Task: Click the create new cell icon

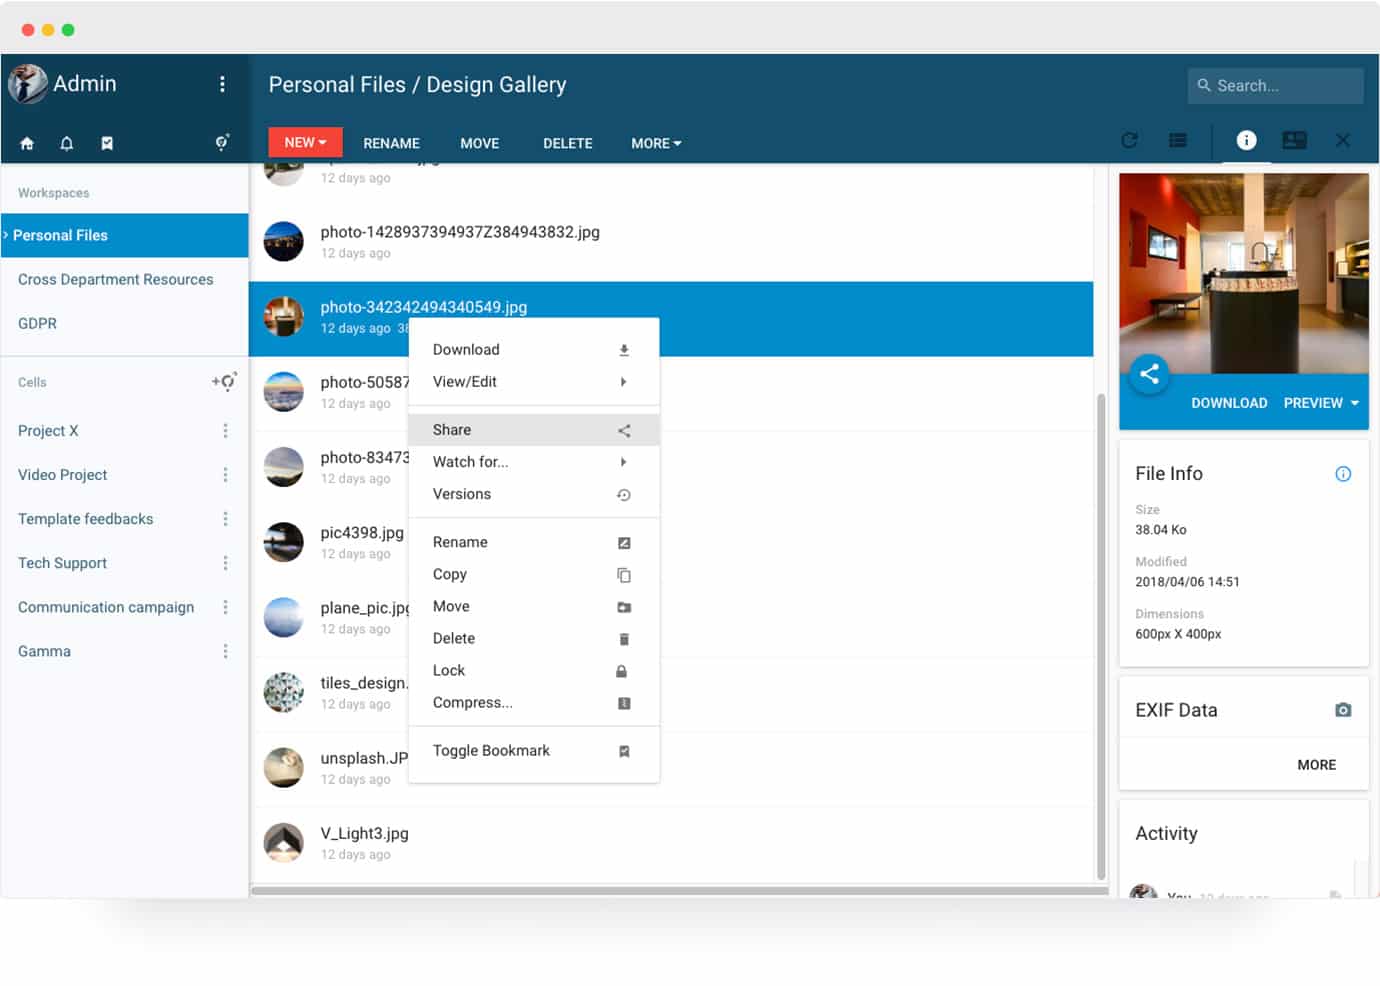Action: [x=224, y=381]
